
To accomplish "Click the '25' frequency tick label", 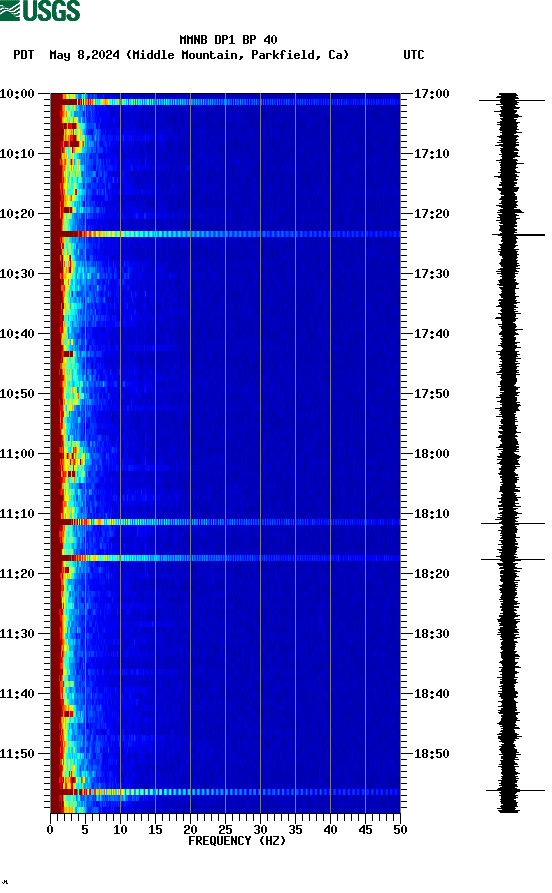I will pyautogui.click(x=225, y=830).
